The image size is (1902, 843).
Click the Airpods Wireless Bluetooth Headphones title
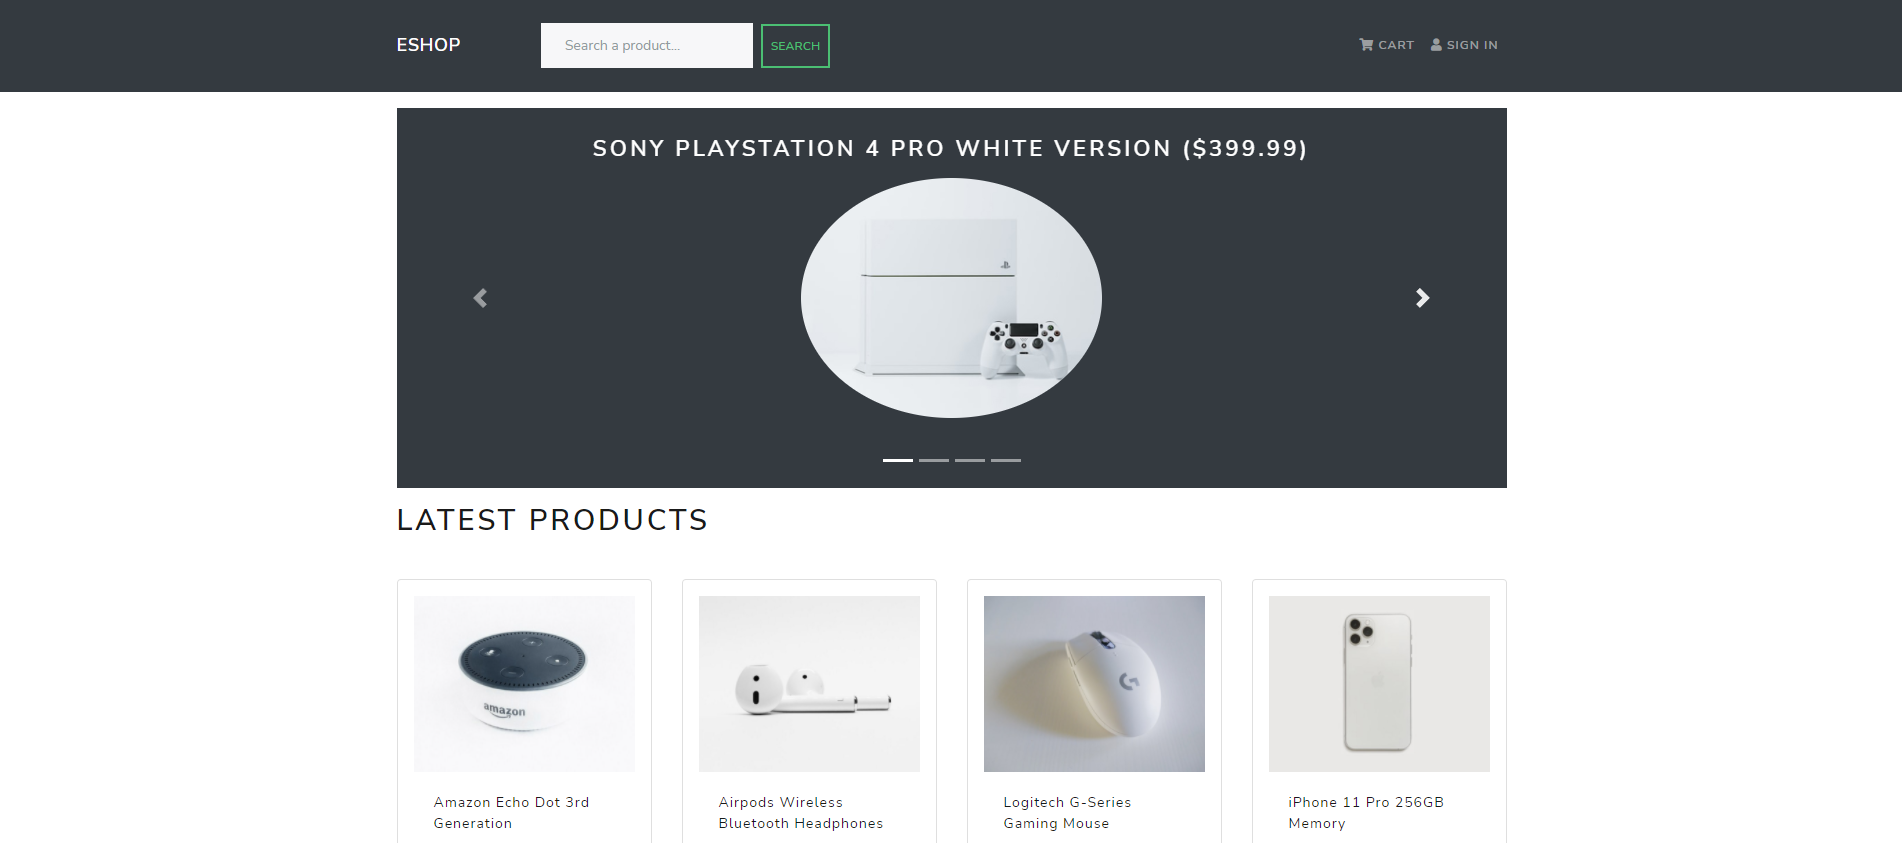click(800, 813)
